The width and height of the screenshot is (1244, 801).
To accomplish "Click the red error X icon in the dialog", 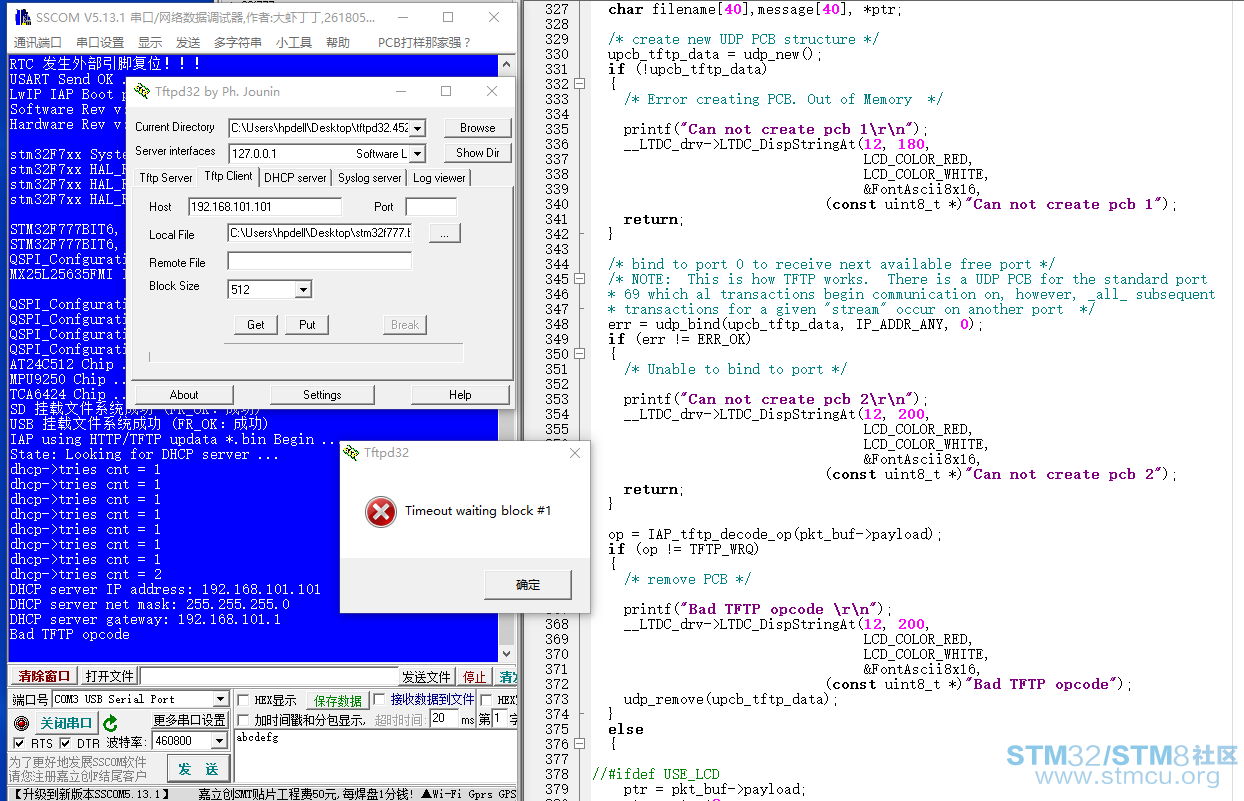I will point(381,512).
